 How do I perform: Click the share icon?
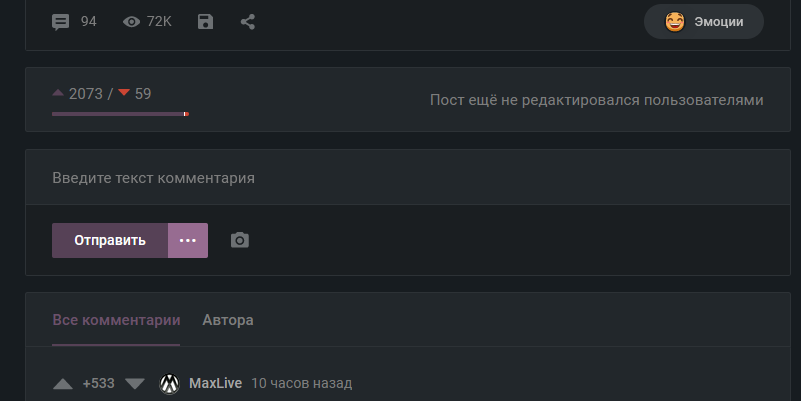click(248, 21)
